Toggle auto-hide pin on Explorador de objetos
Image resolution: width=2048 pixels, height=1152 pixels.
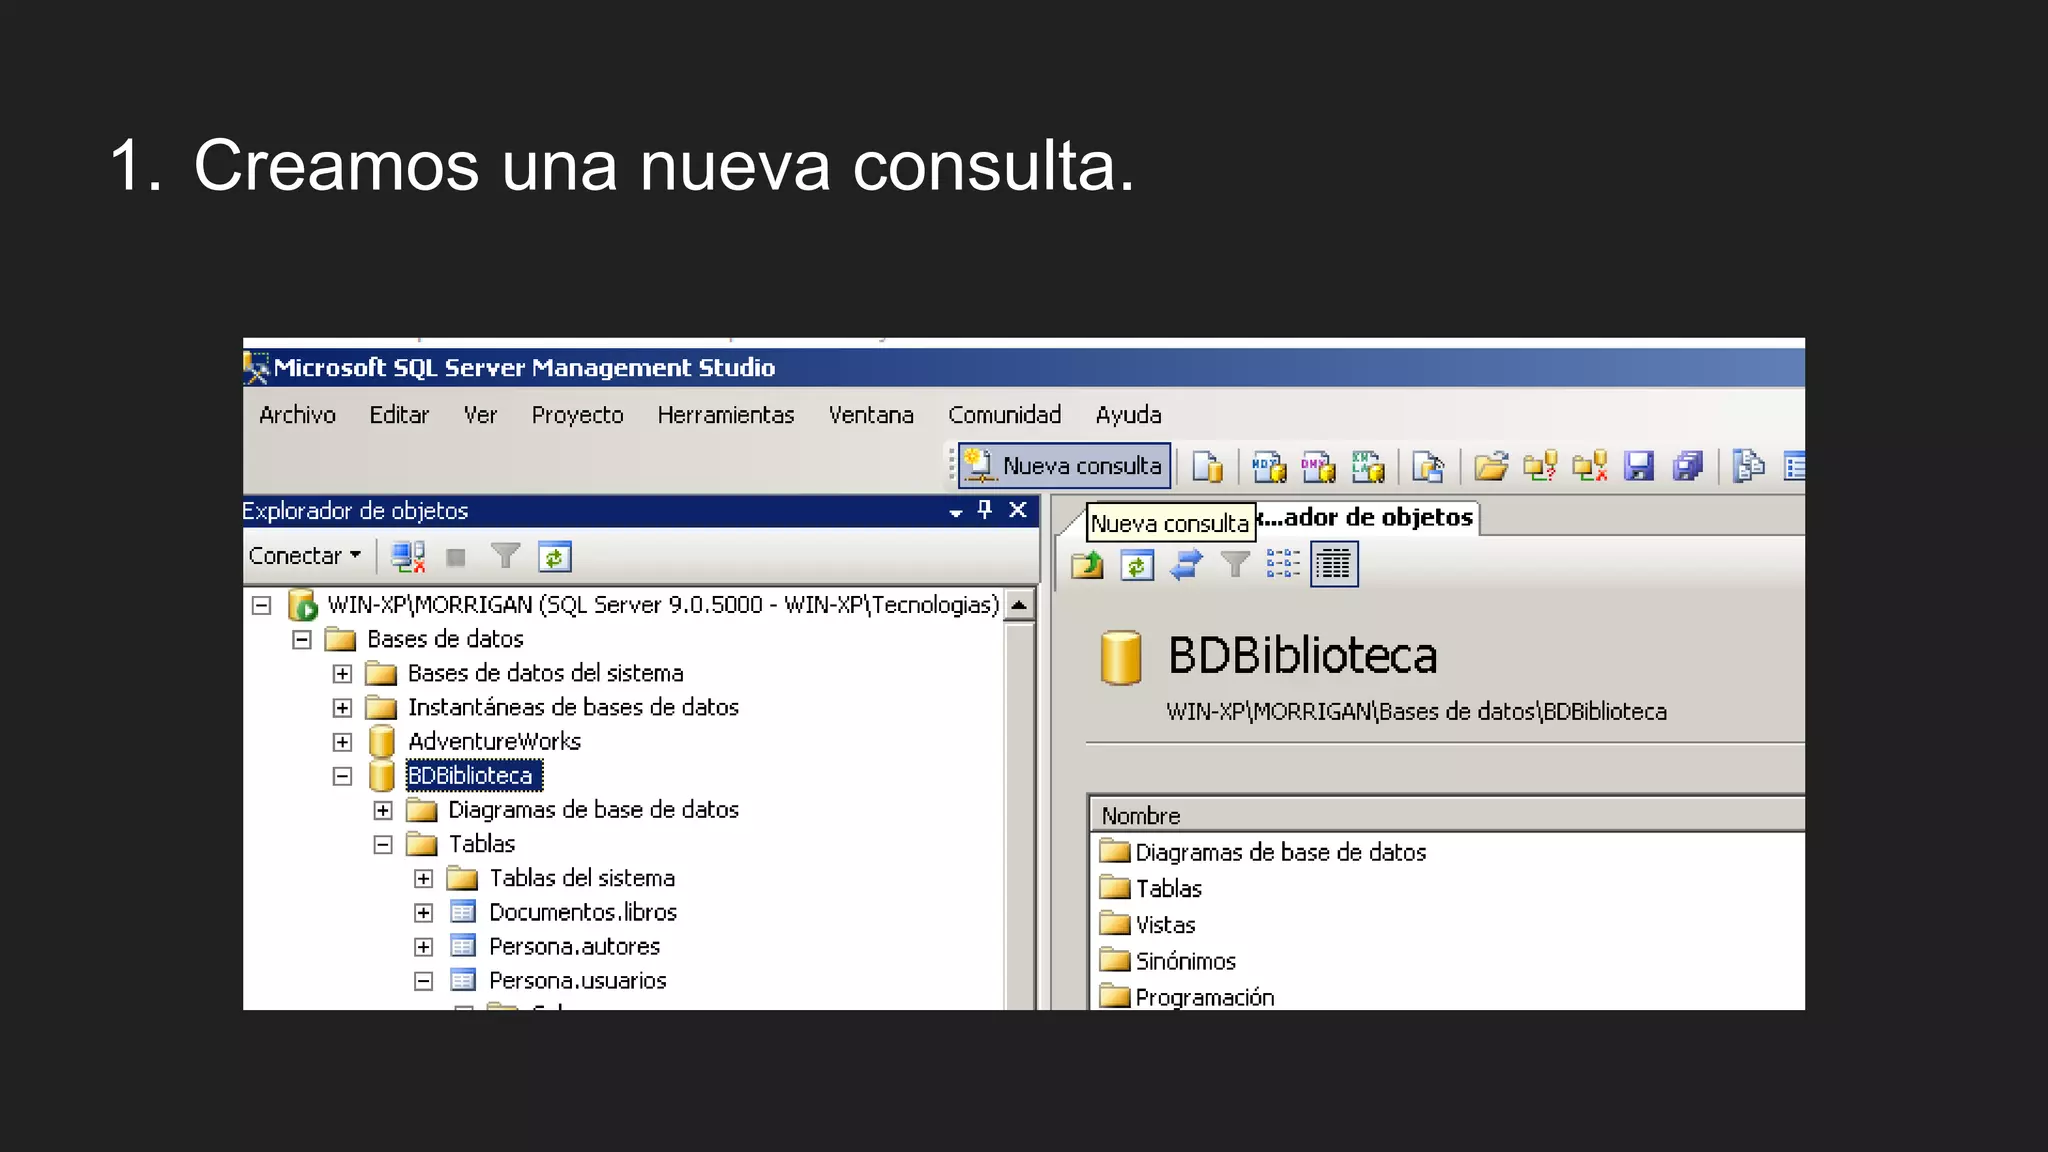pos(985,510)
